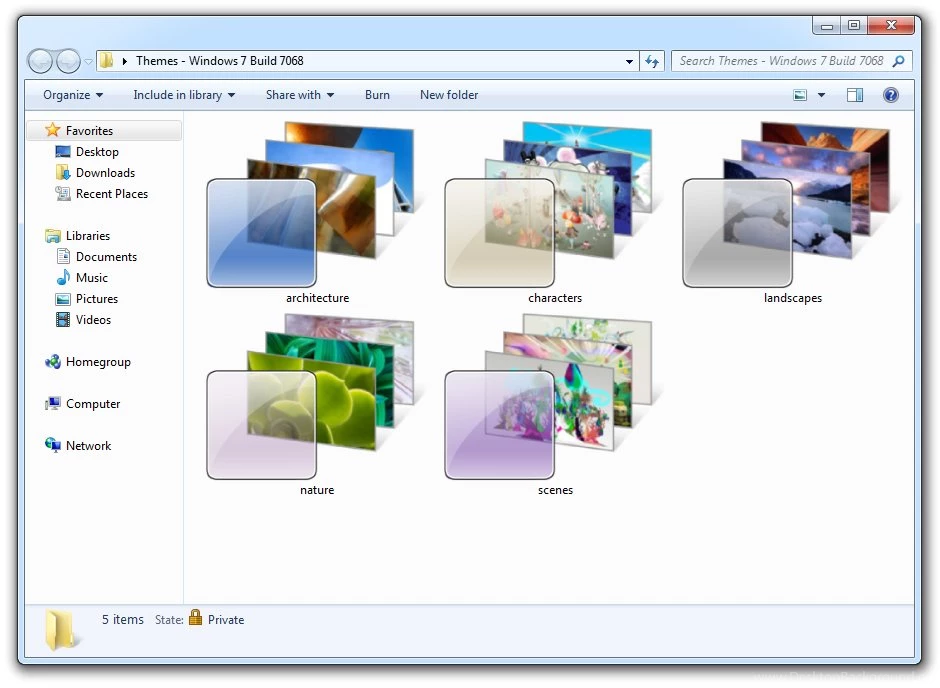The width and height of the screenshot is (940, 688).
Task: Click the Refresh icon beside address bar
Action: 652,61
